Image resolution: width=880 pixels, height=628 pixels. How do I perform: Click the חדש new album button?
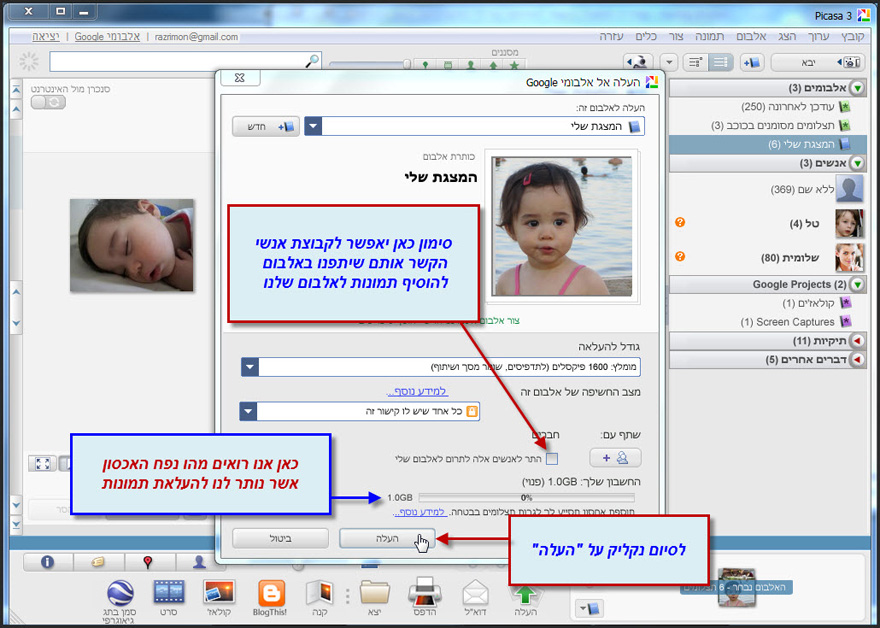[266, 127]
